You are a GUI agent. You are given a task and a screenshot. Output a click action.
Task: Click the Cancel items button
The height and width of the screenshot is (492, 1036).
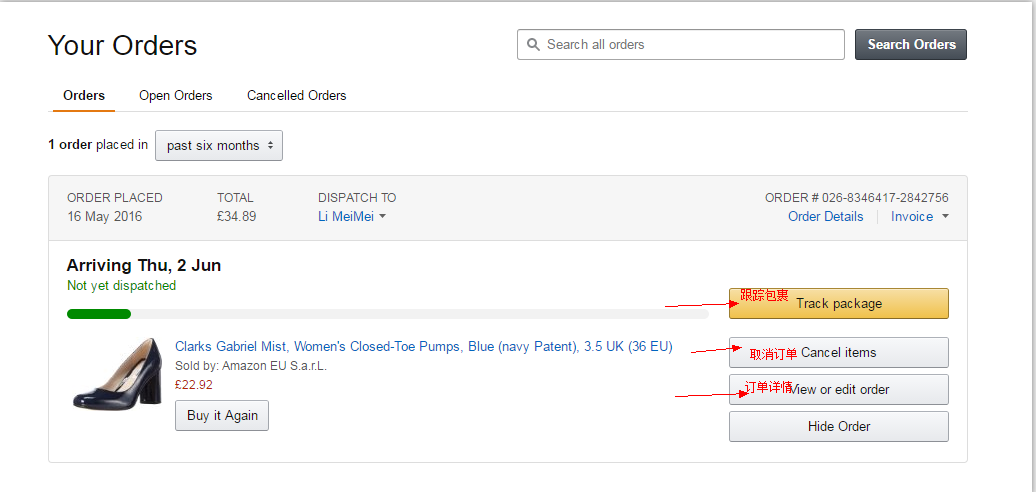[x=838, y=352]
